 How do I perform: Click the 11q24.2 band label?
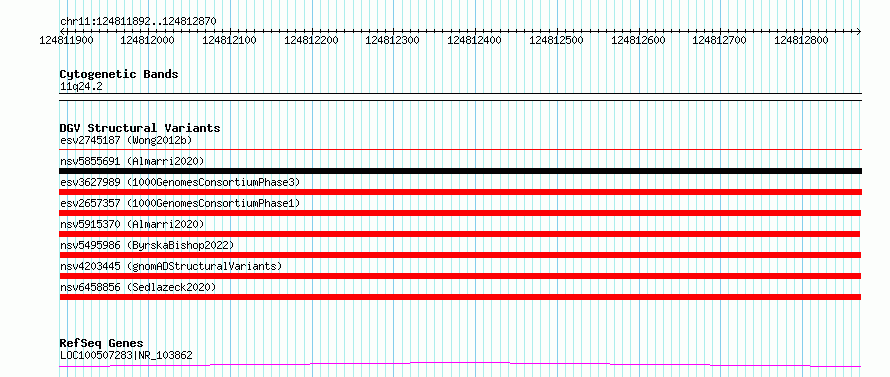[x=81, y=87]
